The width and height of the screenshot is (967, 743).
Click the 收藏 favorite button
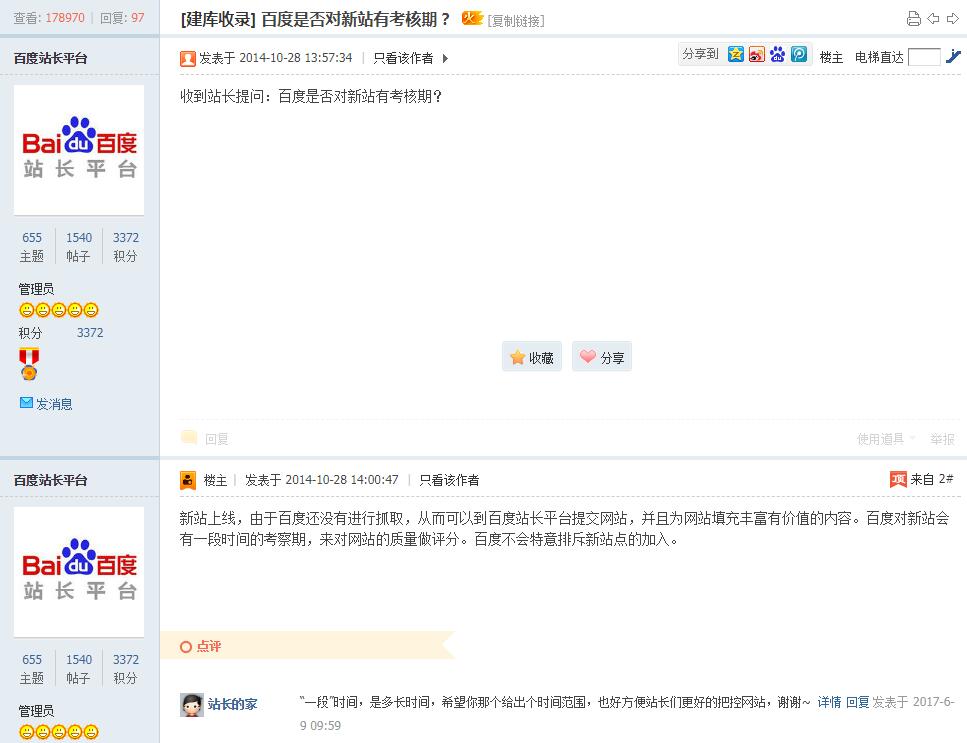pos(532,357)
